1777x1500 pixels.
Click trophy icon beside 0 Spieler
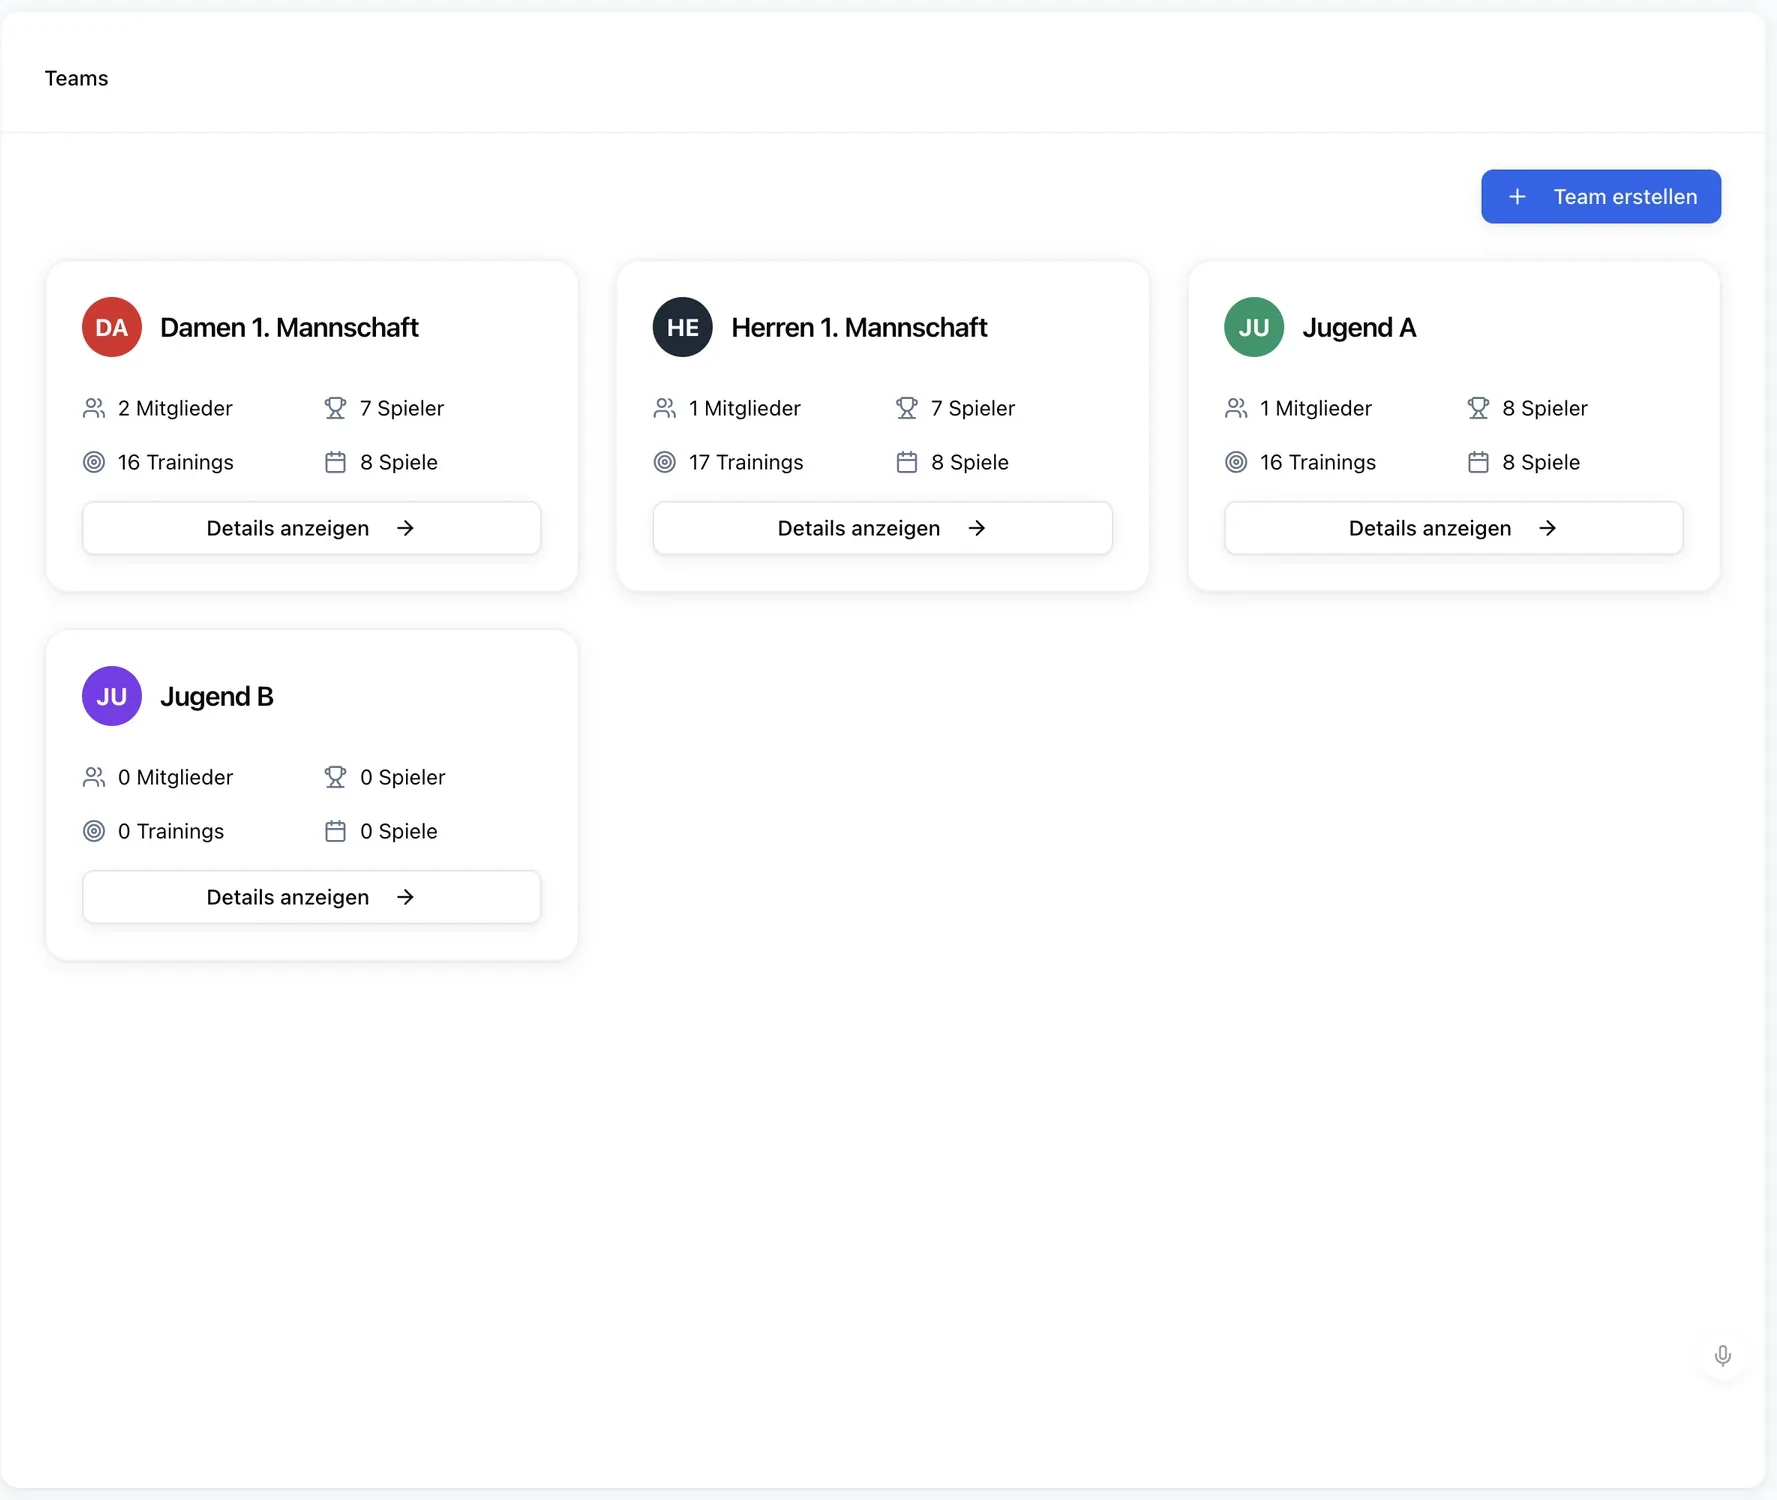click(335, 777)
